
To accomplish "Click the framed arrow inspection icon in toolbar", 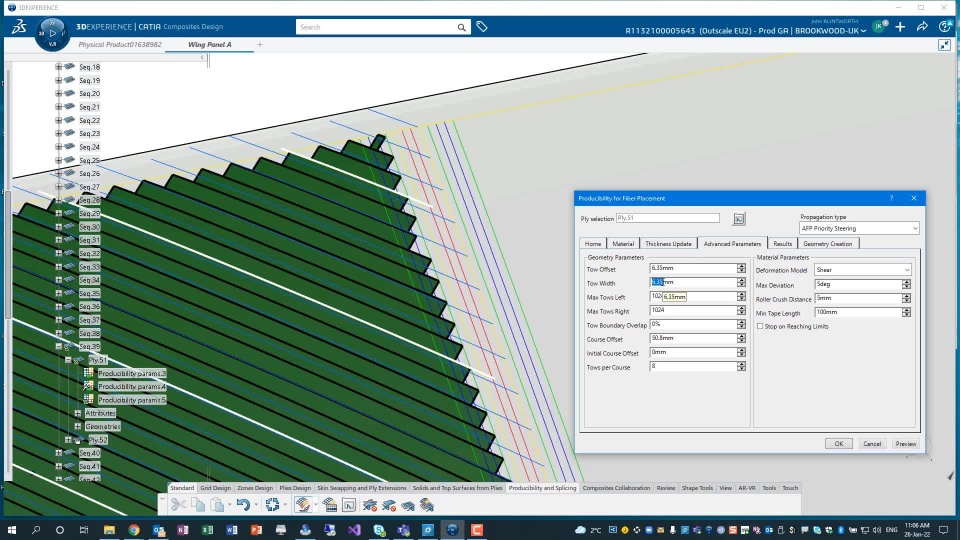I will point(349,504).
